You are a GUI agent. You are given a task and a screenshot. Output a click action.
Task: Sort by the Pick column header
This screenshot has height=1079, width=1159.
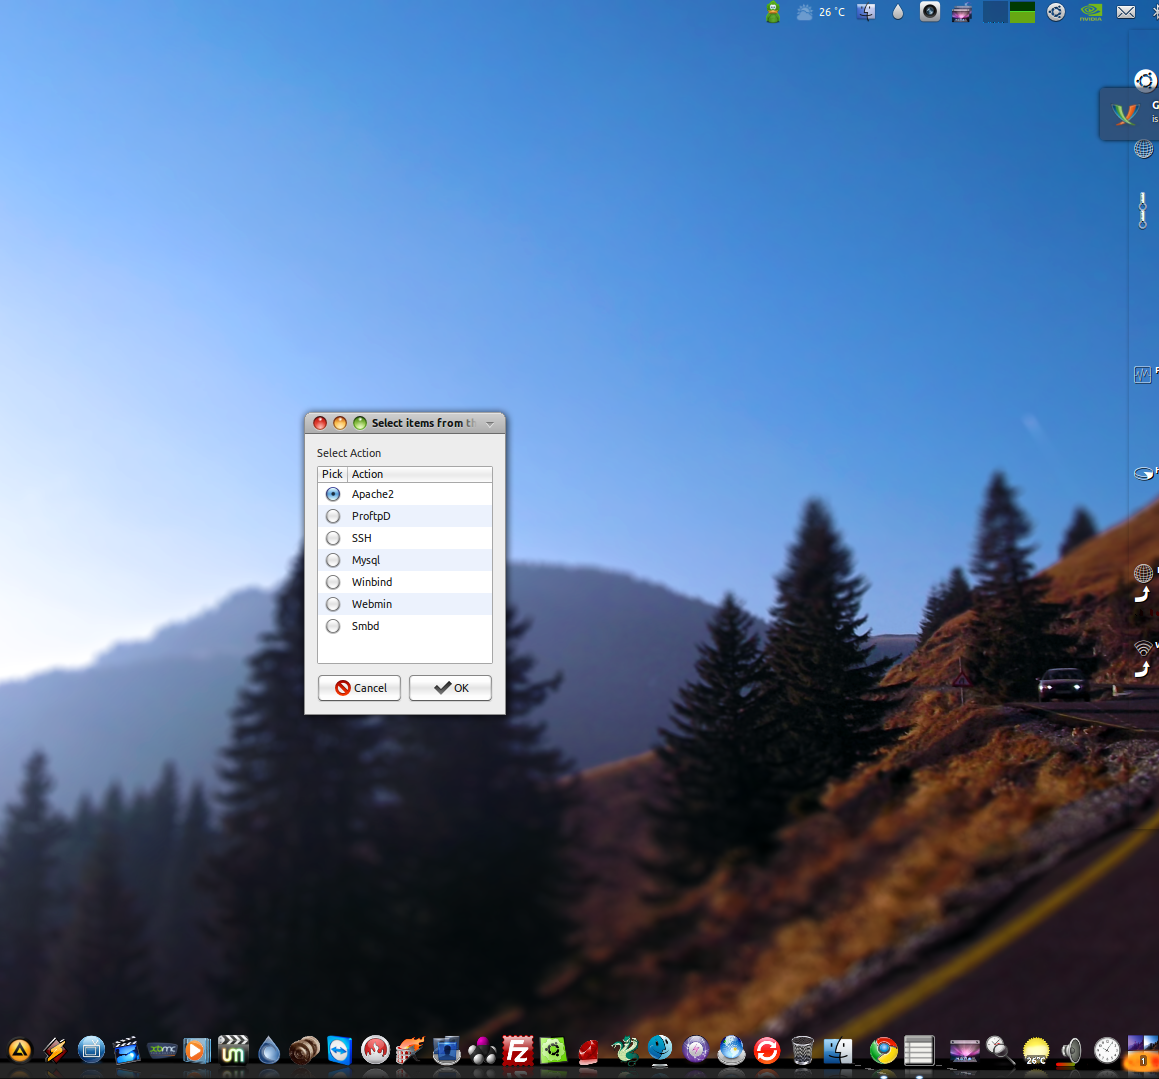tap(332, 474)
